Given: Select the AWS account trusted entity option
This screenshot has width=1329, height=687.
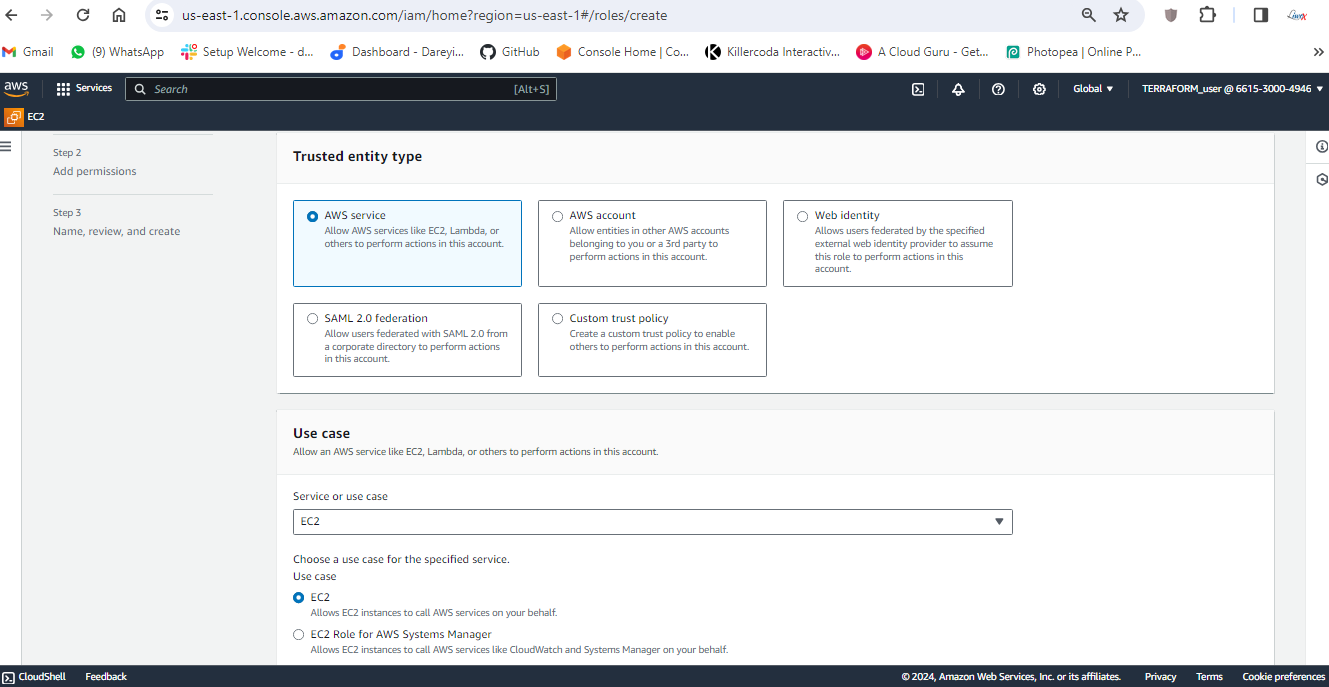Looking at the screenshot, I should [558, 216].
